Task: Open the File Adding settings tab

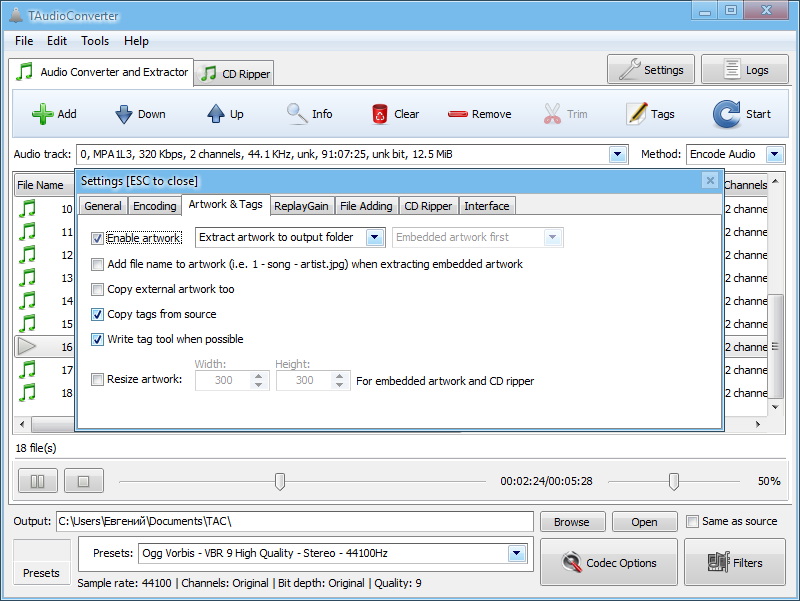Action: click(x=366, y=206)
